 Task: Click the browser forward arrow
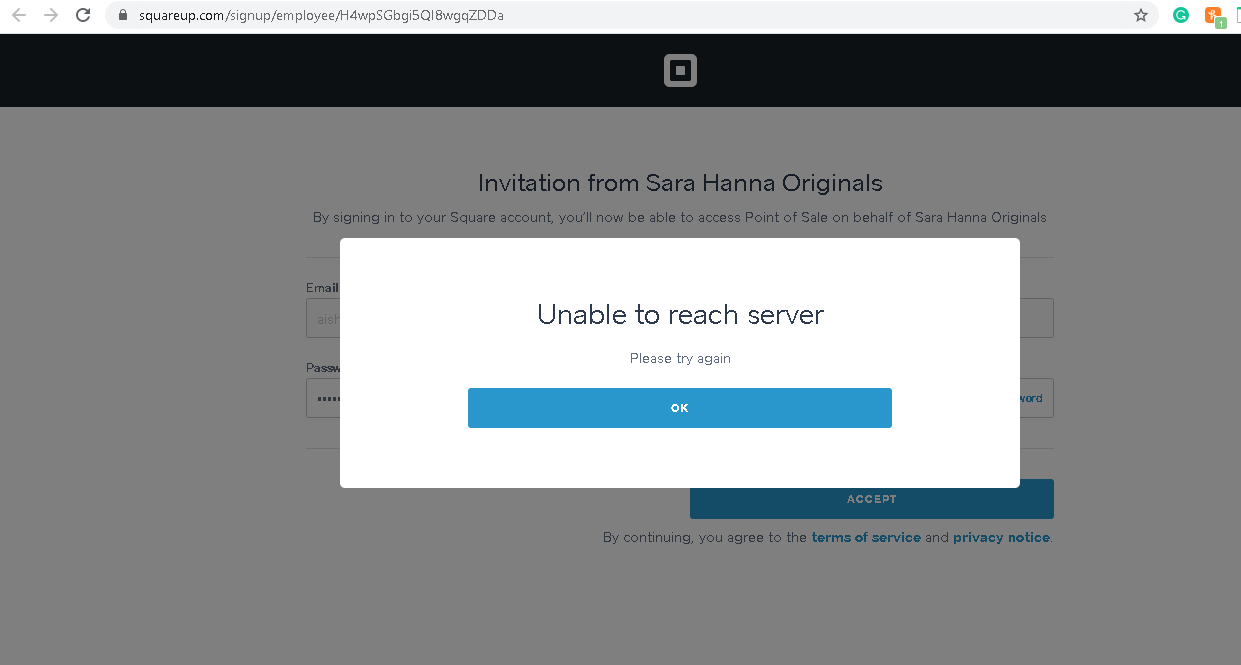[51, 15]
